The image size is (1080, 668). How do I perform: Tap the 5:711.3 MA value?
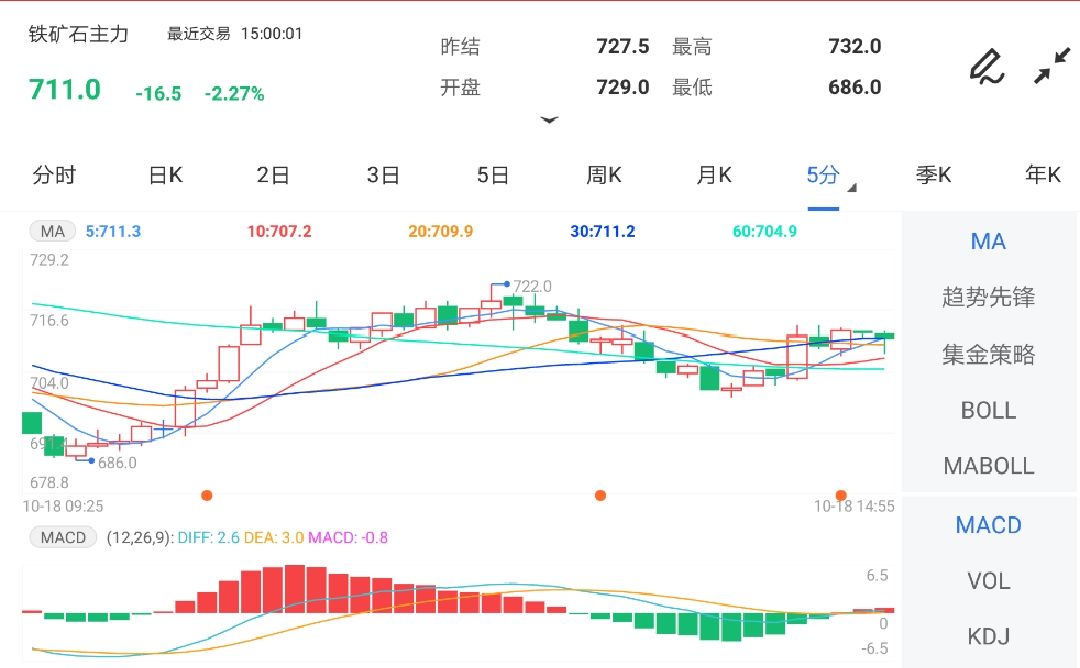pos(113,231)
